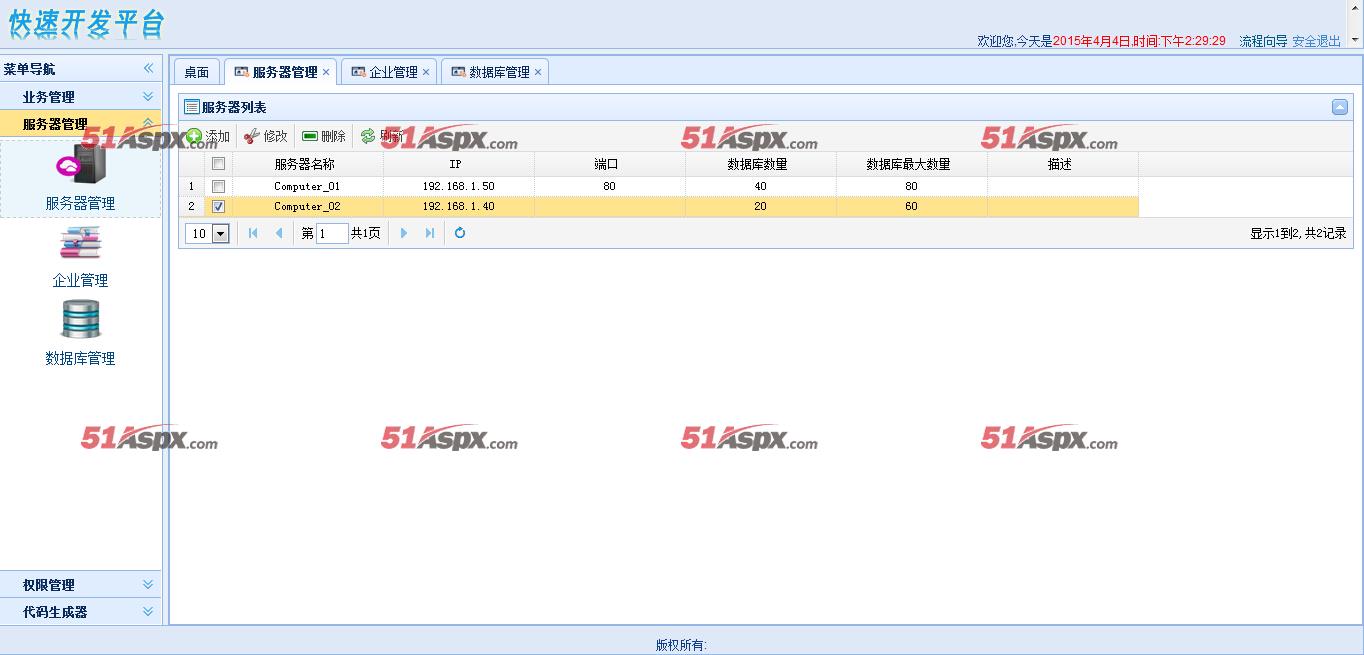
Task: Collapse the 服务器列表 panel
Action: pos(1340,107)
